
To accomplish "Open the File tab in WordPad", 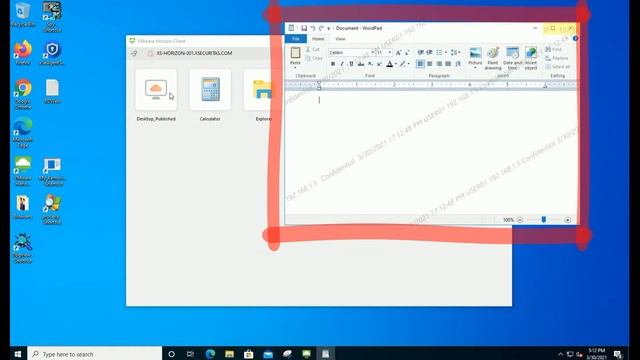I will coord(296,39).
